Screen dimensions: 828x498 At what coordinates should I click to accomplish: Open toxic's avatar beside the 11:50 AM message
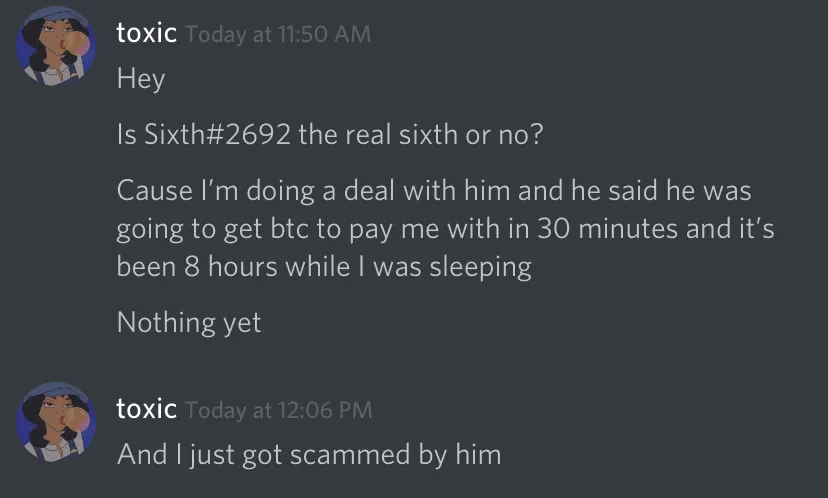[56, 46]
